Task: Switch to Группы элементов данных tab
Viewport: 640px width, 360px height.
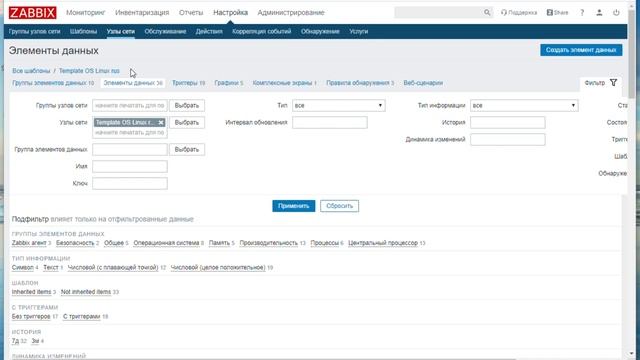Action: [49, 83]
